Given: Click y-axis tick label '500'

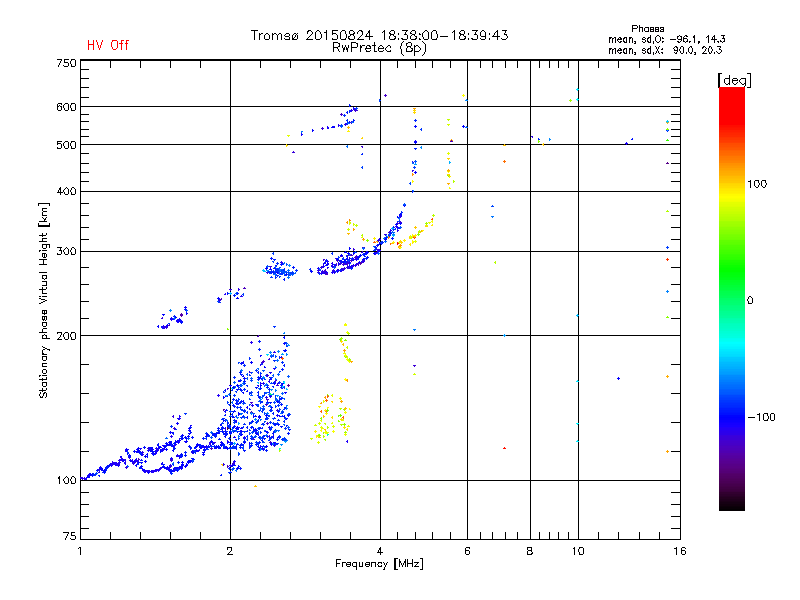Looking at the screenshot, I should 67,145.
